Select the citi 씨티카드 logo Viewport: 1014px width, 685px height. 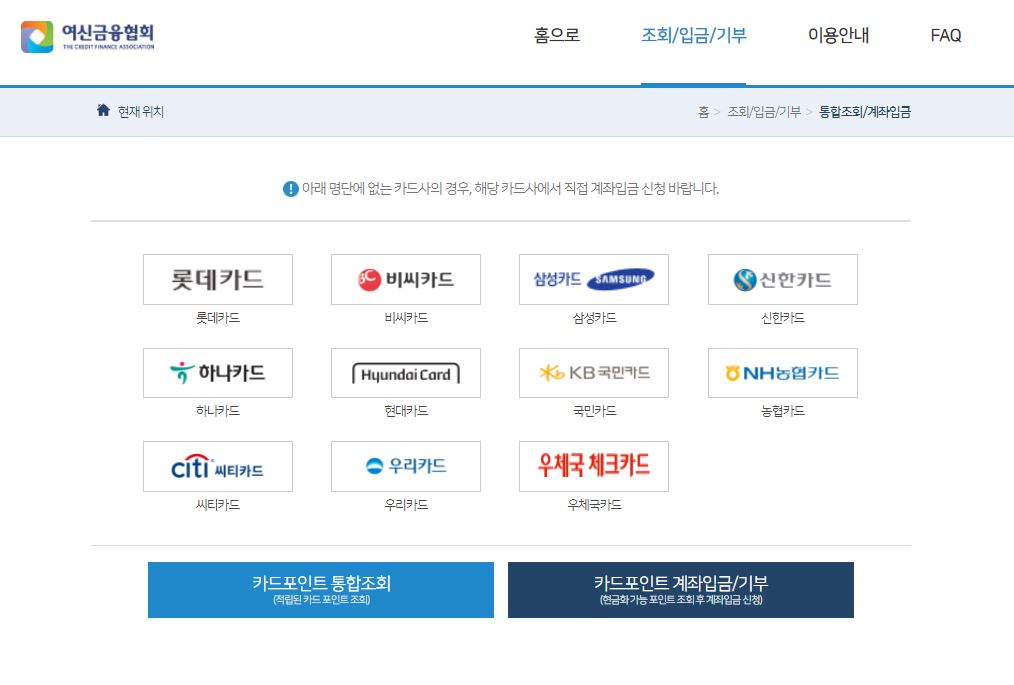point(218,466)
